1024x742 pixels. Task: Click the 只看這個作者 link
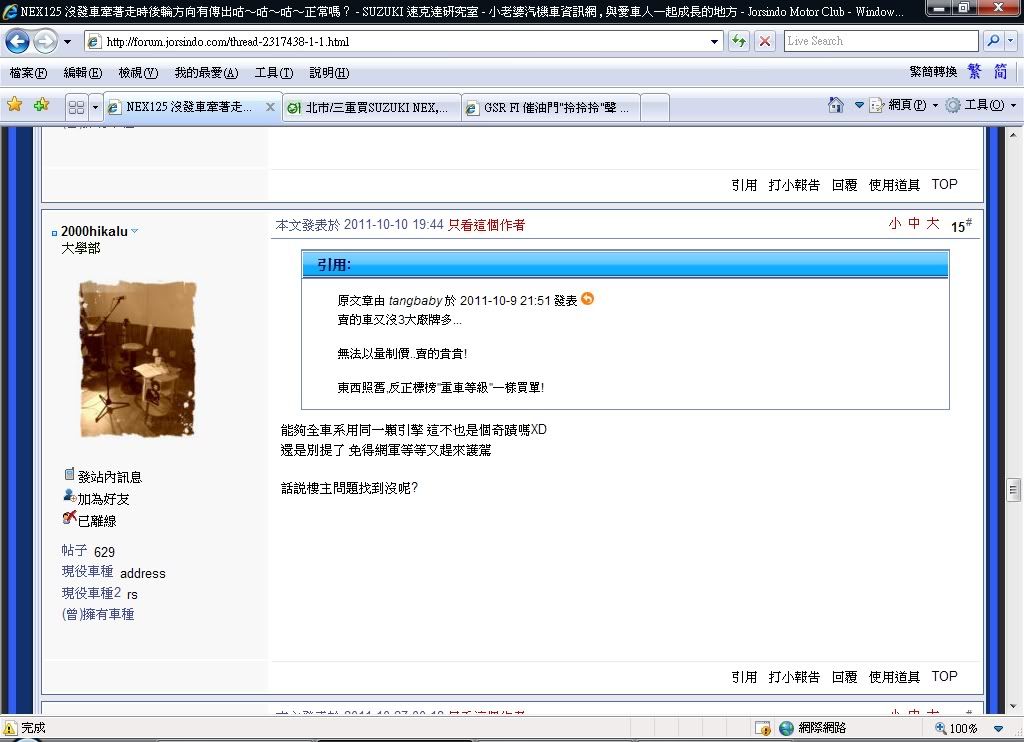coord(486,225)
